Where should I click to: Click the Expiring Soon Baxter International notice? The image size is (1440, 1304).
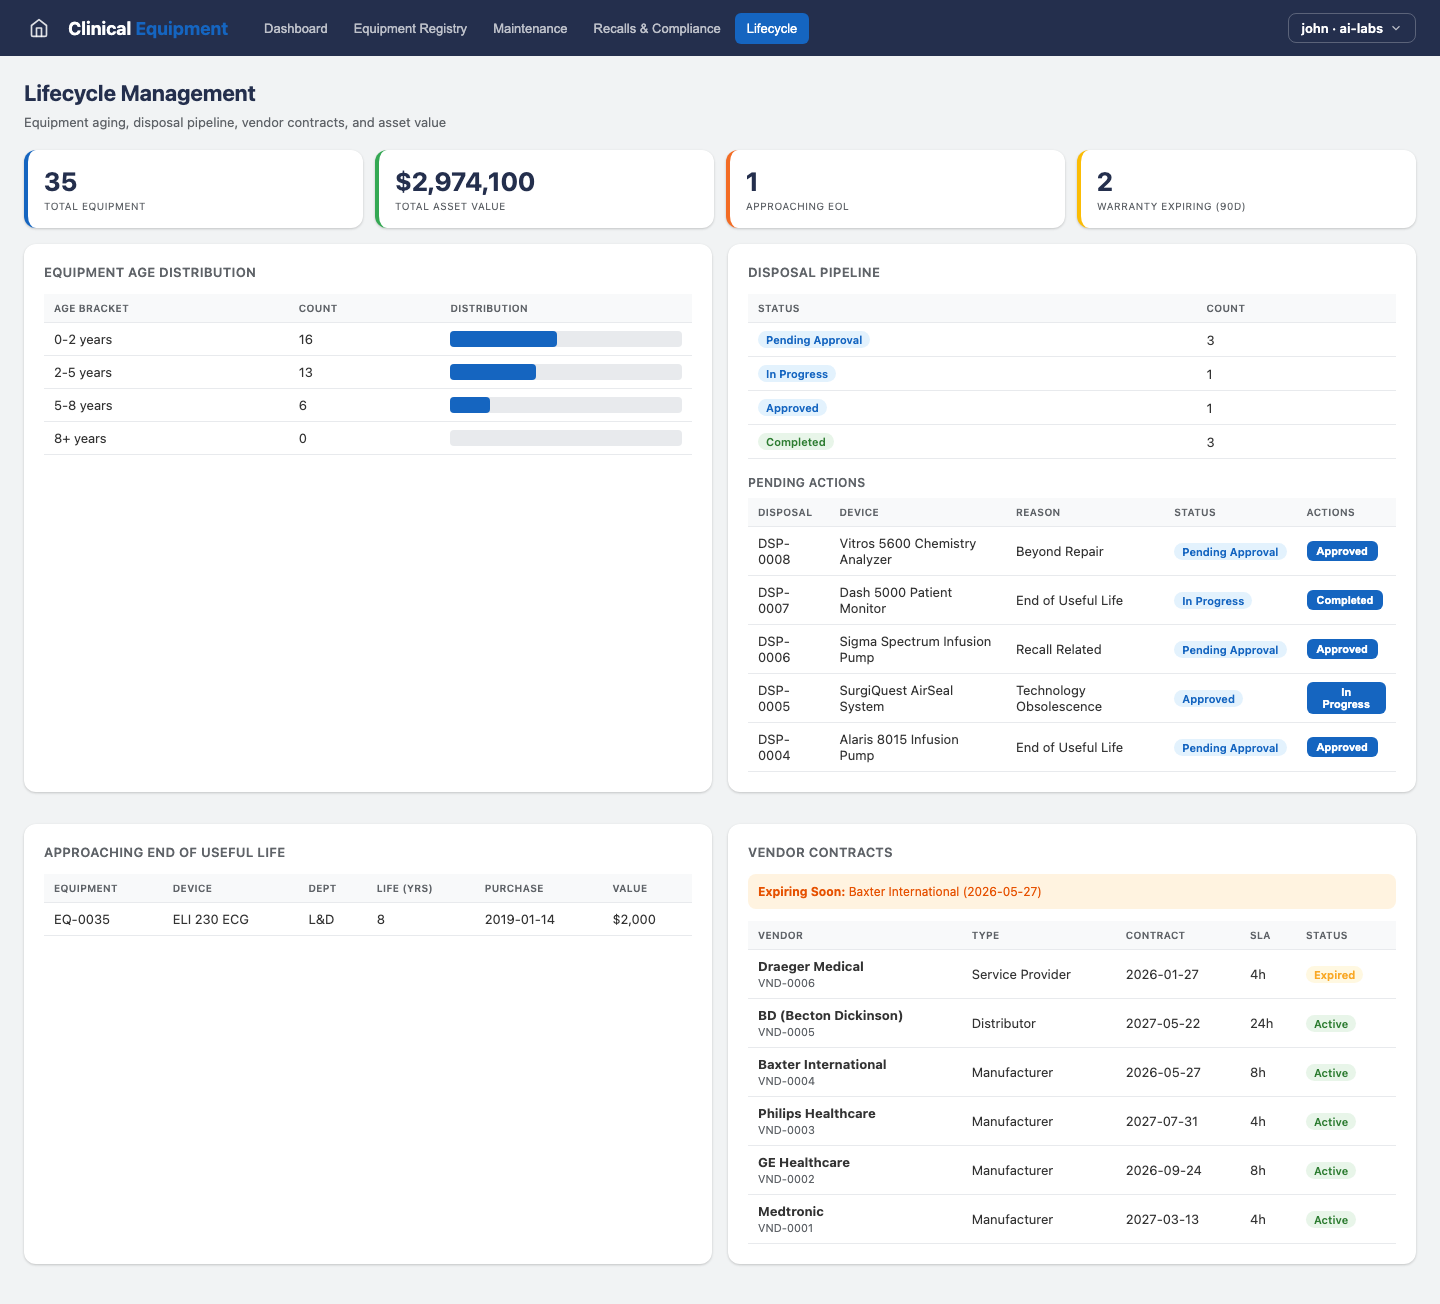(x=1071, y=891)
